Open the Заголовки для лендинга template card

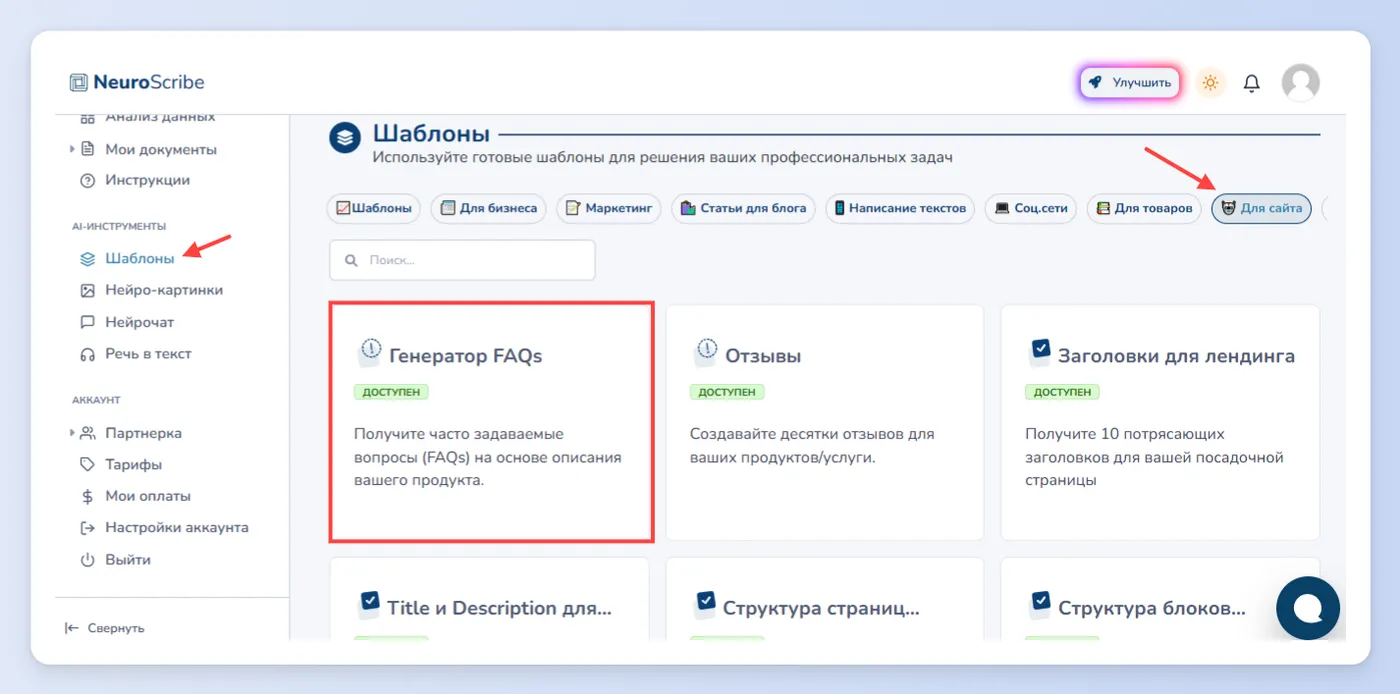click(x=1160, y=422)
